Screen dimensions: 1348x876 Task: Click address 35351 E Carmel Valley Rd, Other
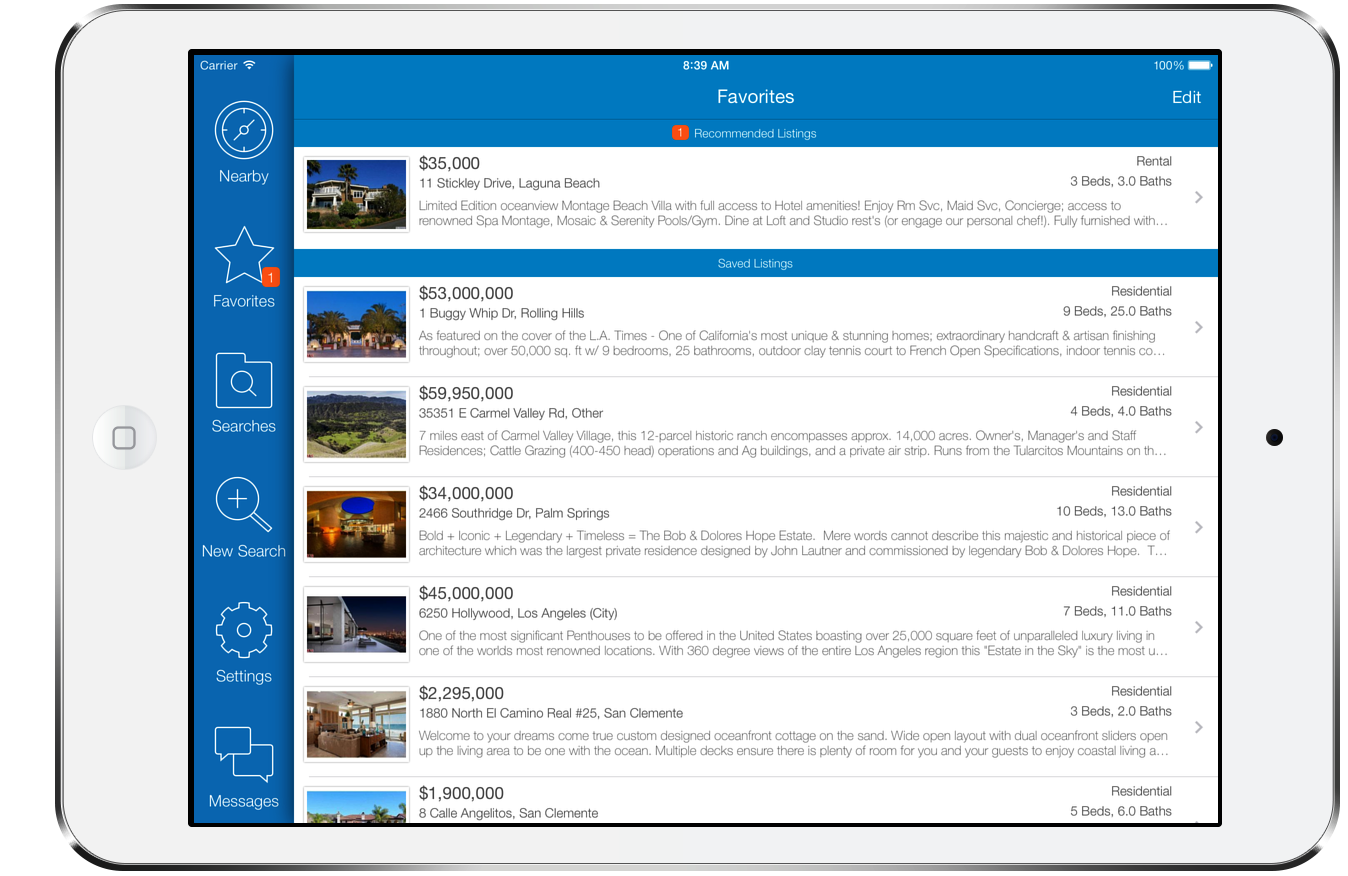(x=511, y=413)
